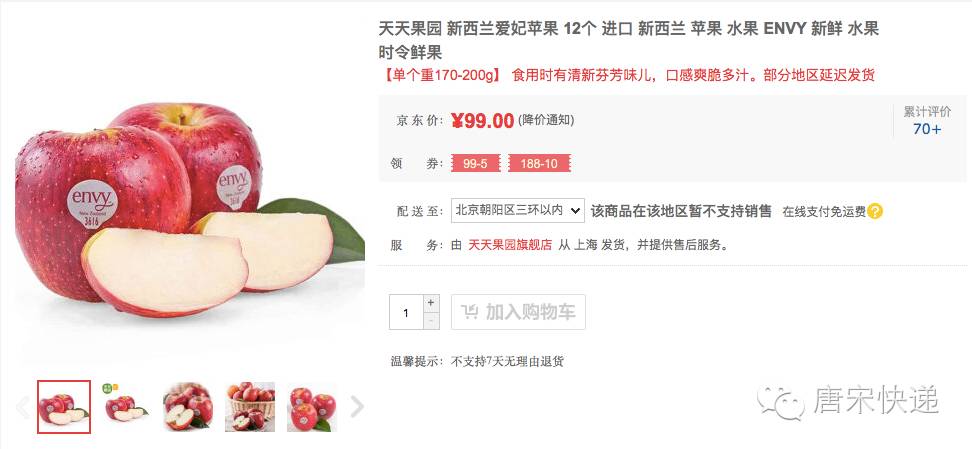Decrease quantity with the minus button
Viewport: 972px width, 449px height.
click(x=431, y=321)
